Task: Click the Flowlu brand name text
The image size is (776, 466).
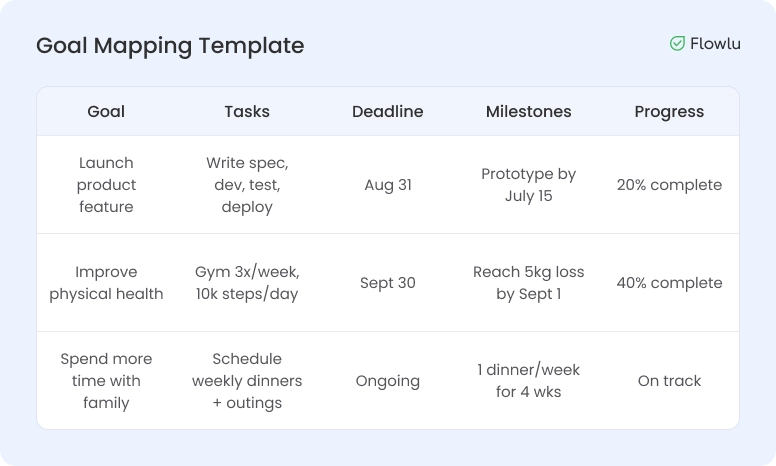Action: click(715, 44)
